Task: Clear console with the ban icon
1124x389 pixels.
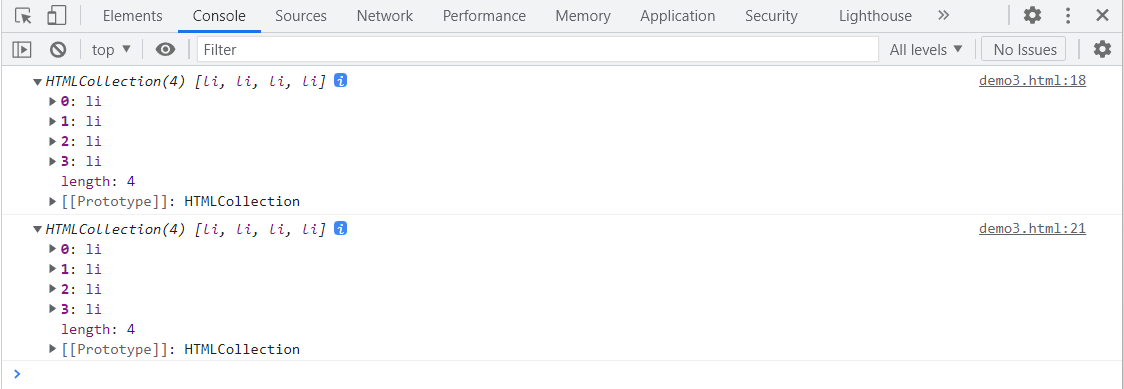Action: pos(58,49)
